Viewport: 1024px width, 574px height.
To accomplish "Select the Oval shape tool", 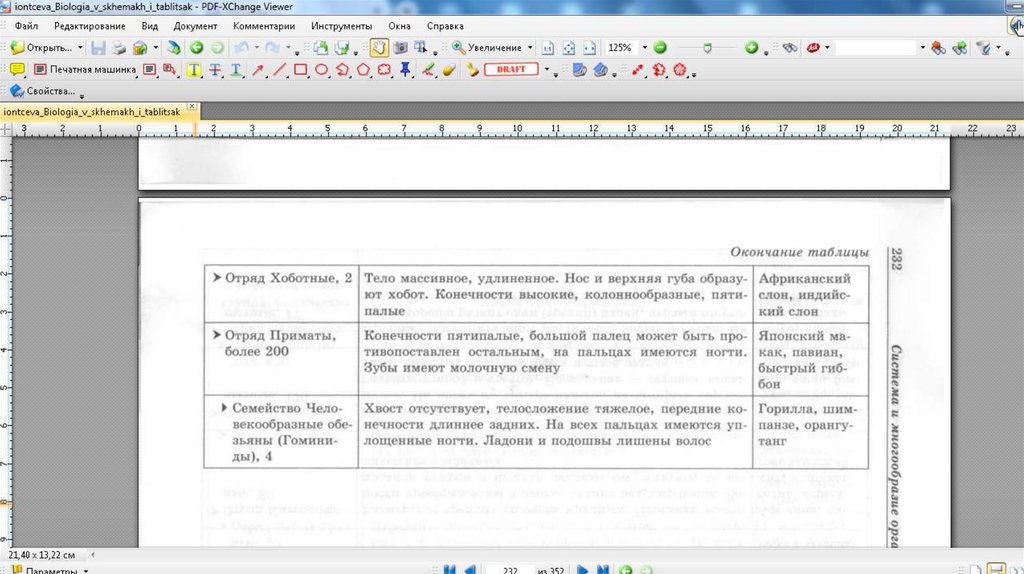I will coord(322,70).
